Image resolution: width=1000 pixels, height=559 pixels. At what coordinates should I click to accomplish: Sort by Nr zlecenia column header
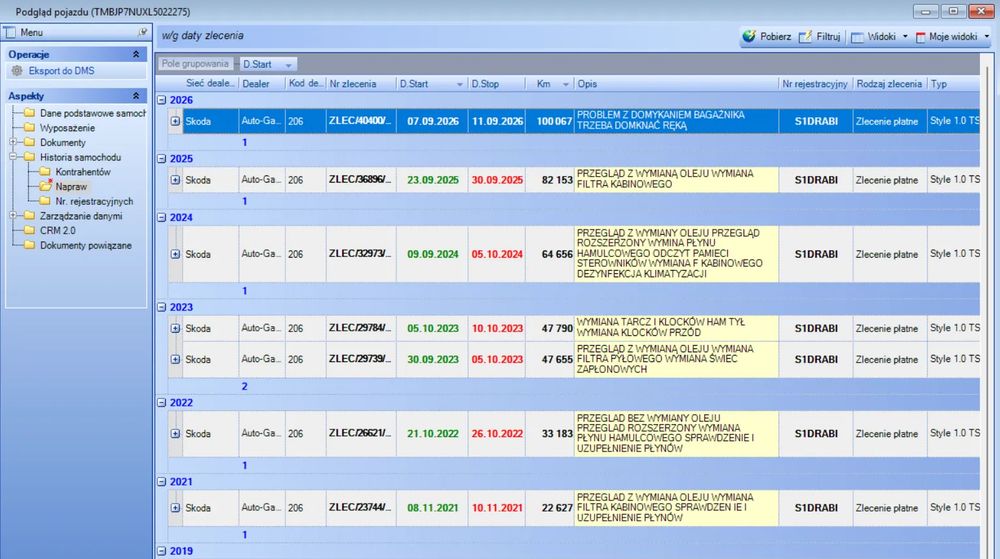(x=361, y=83)
